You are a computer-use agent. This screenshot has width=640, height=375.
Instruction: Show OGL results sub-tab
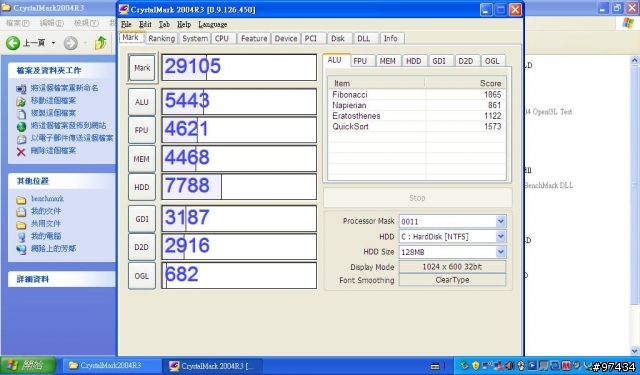(492, 61)
